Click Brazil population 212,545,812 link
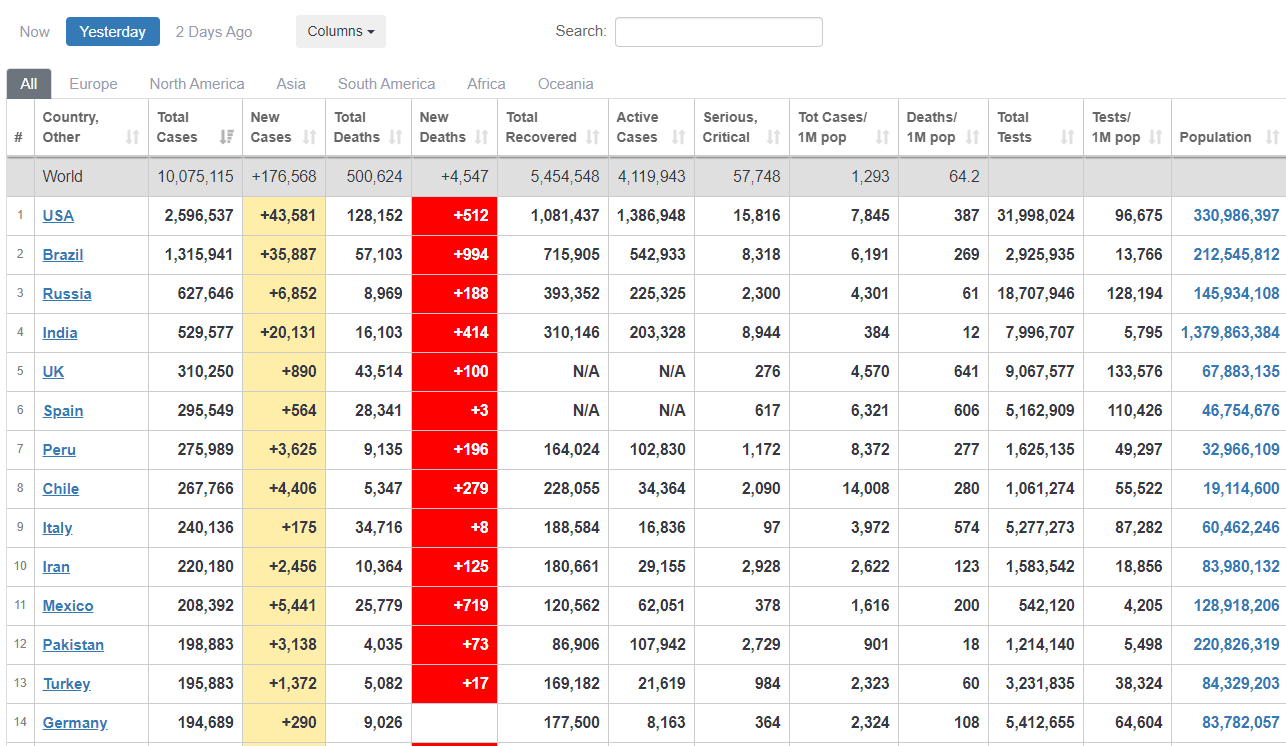Viewport: 1286px width, 746px height. pyautogui.click(x=1236, y=255)
